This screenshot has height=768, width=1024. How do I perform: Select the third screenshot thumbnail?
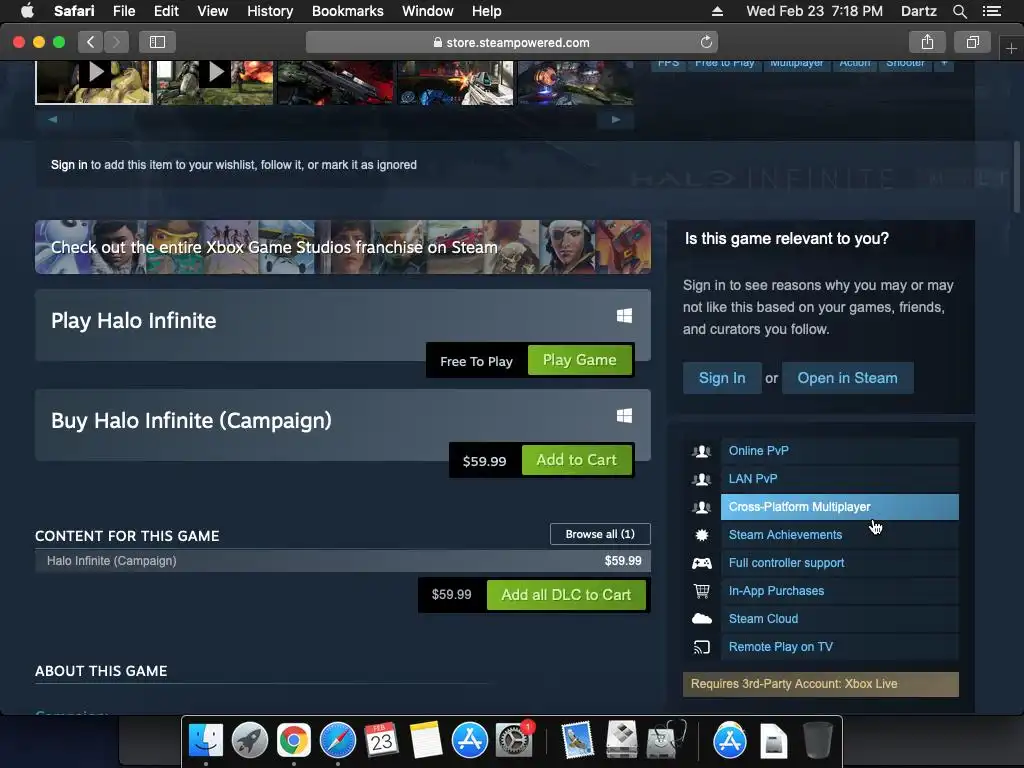coord(336,82)
